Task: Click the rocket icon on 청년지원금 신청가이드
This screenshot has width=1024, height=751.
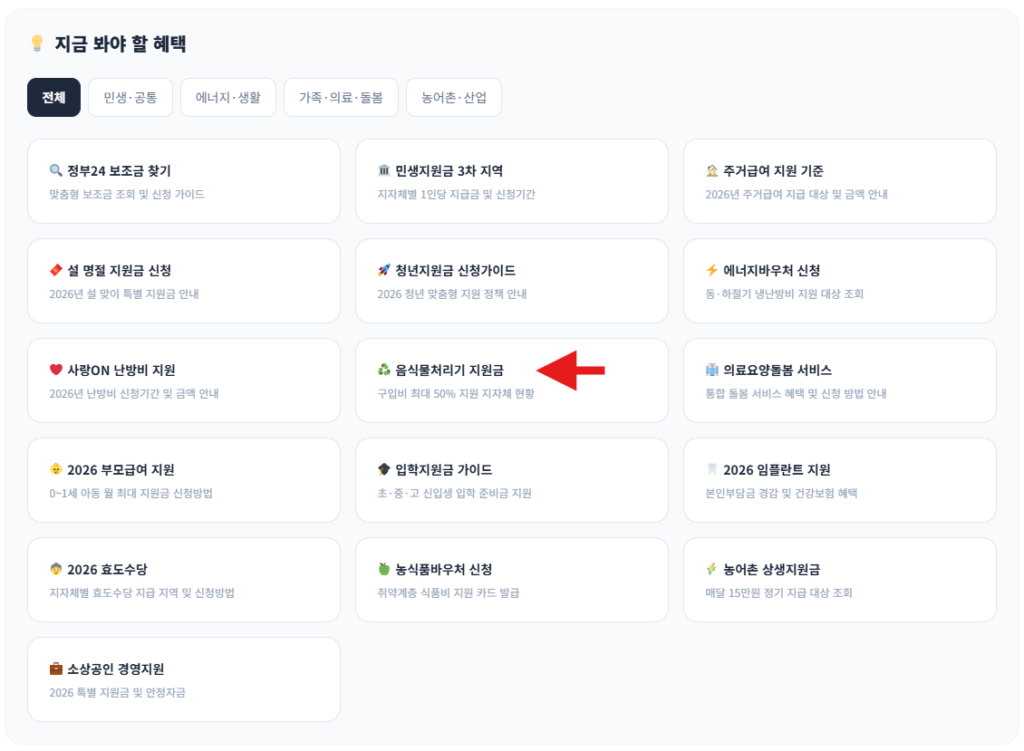Action: point(384,270)
